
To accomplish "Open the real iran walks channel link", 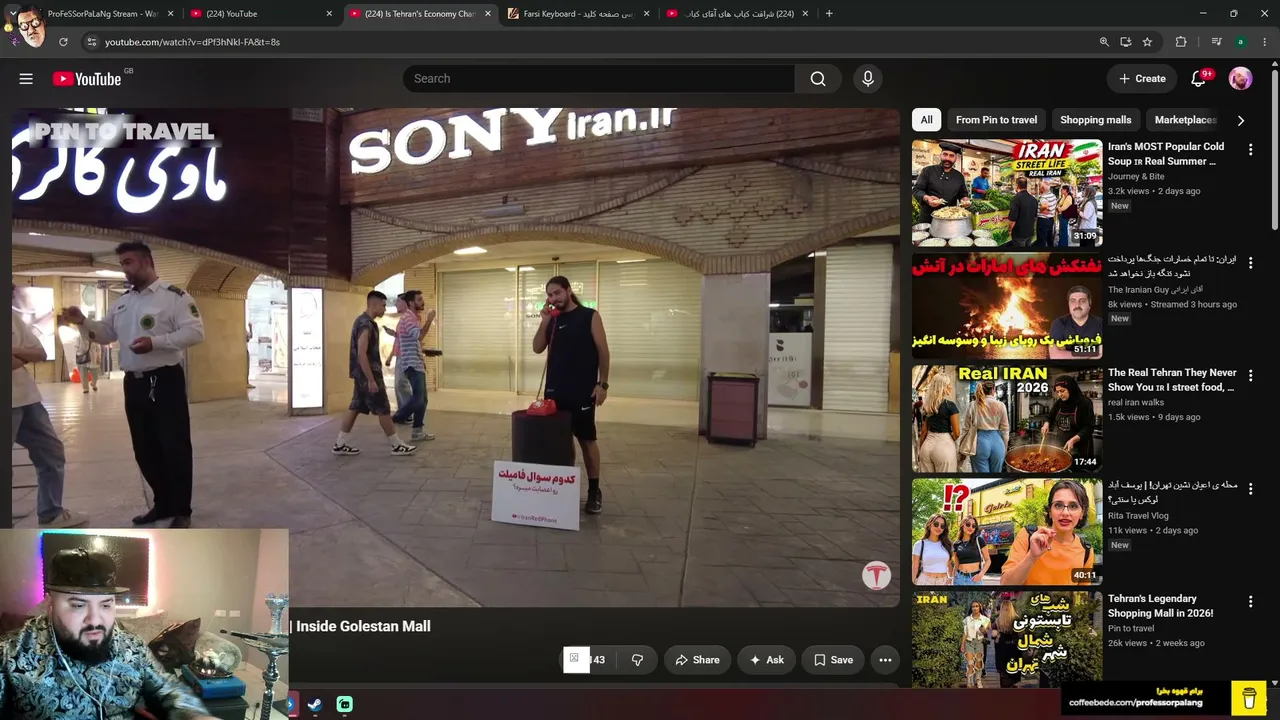I will click(1136, 403).
